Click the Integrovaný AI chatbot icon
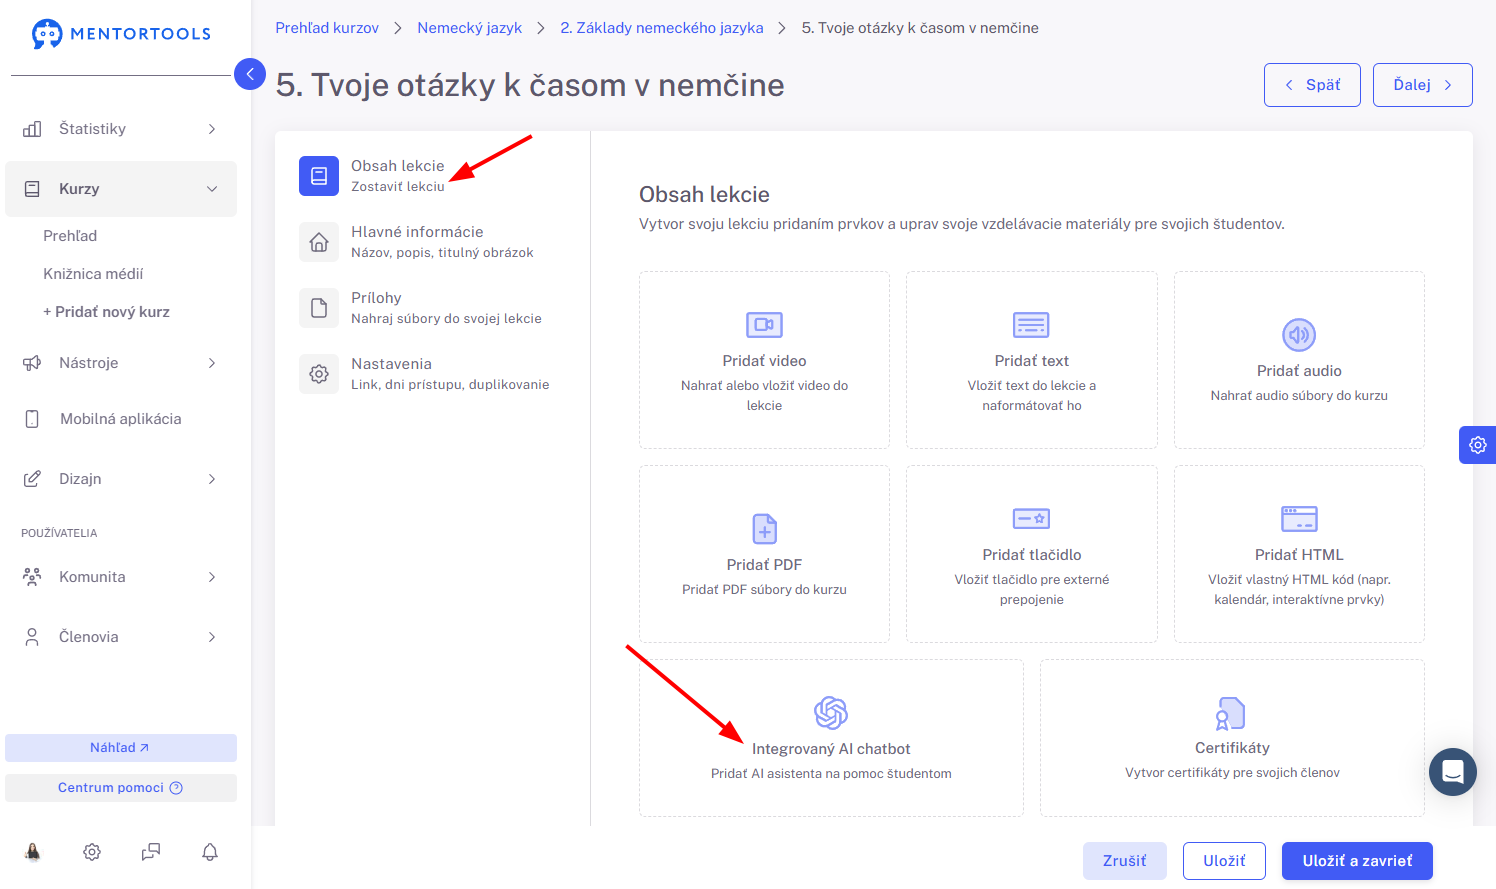1496x889 pixels. pyautogui.click(x=831, y=713)
